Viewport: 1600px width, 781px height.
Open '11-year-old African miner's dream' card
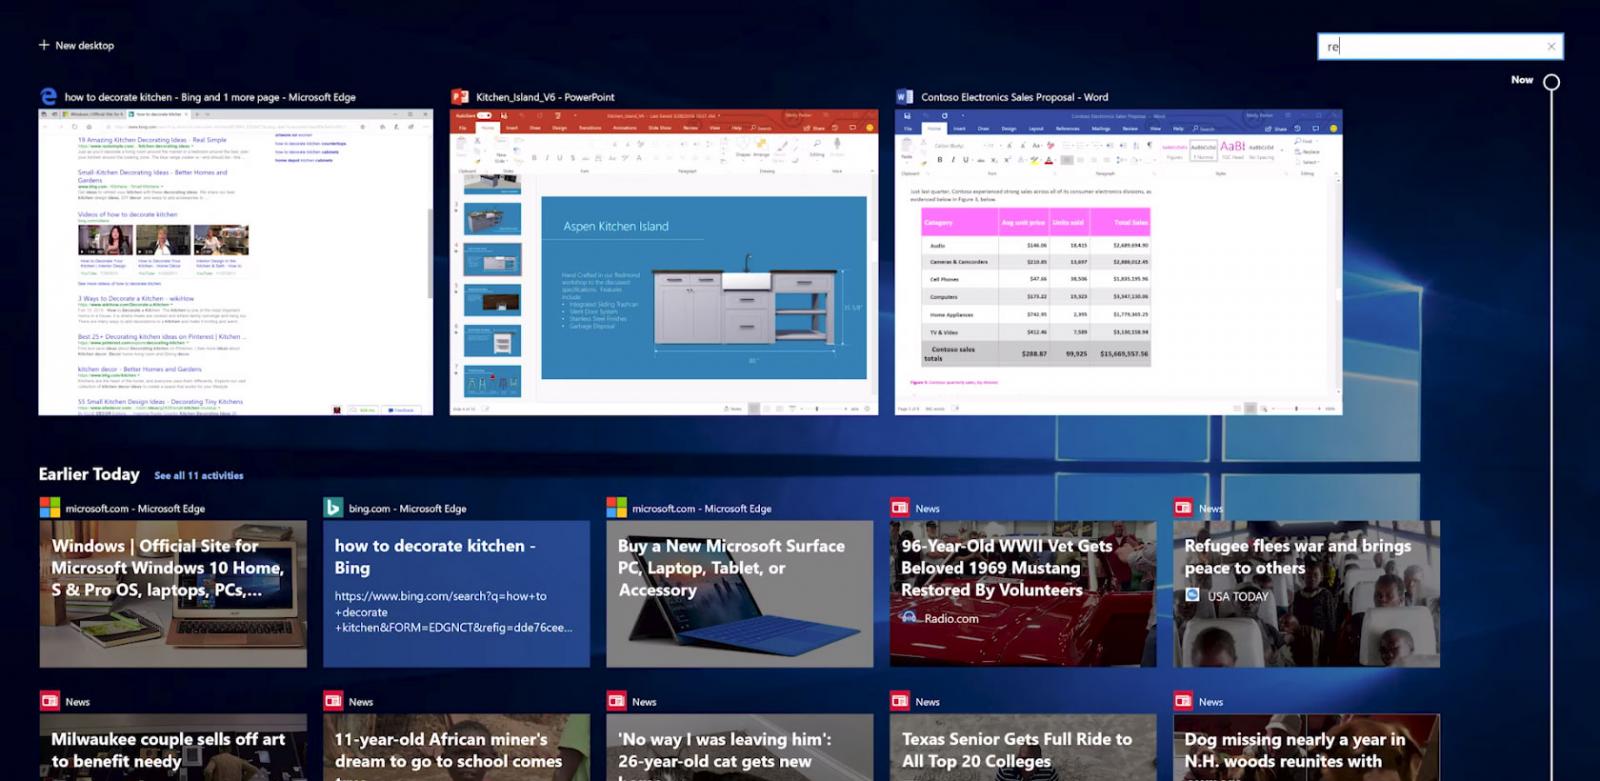pyautogui.click(x=456, y=748)
